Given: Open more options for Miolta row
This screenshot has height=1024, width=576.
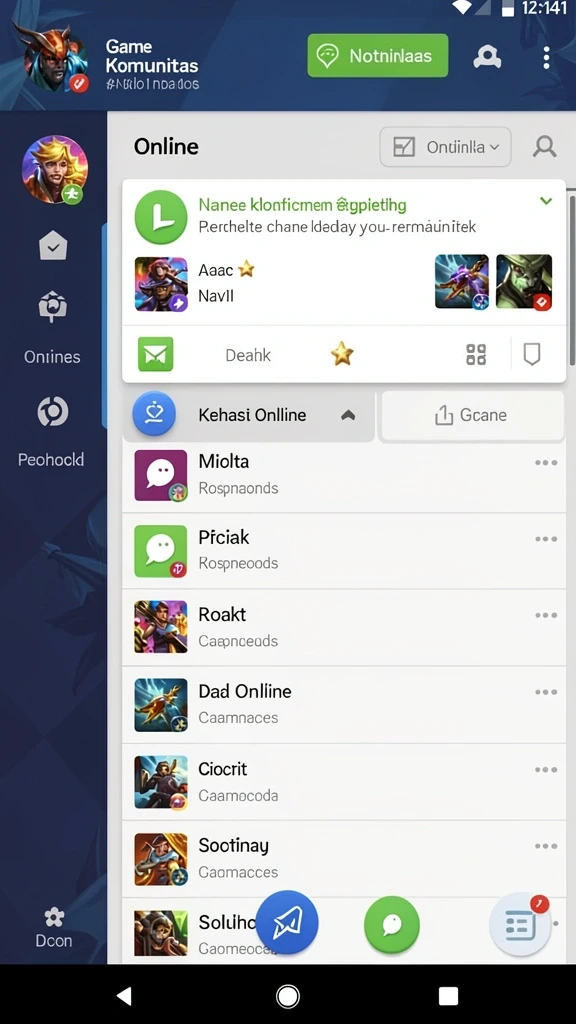Looking at the screenshot, I should 546,462.
